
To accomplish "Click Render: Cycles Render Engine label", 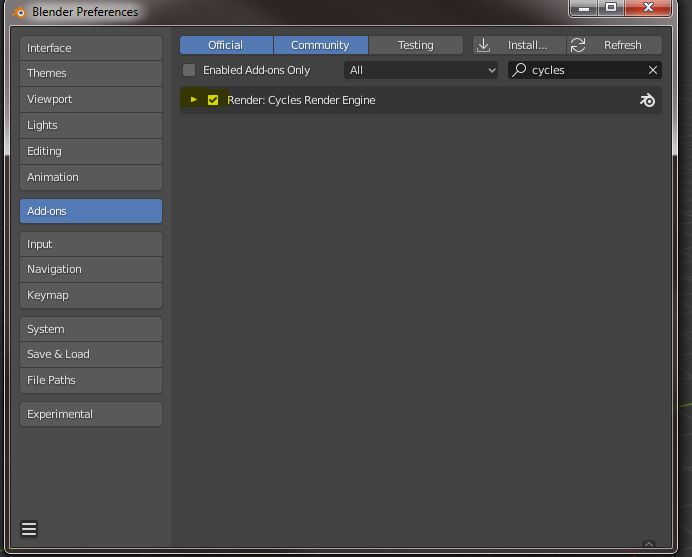I will (301, 100).
